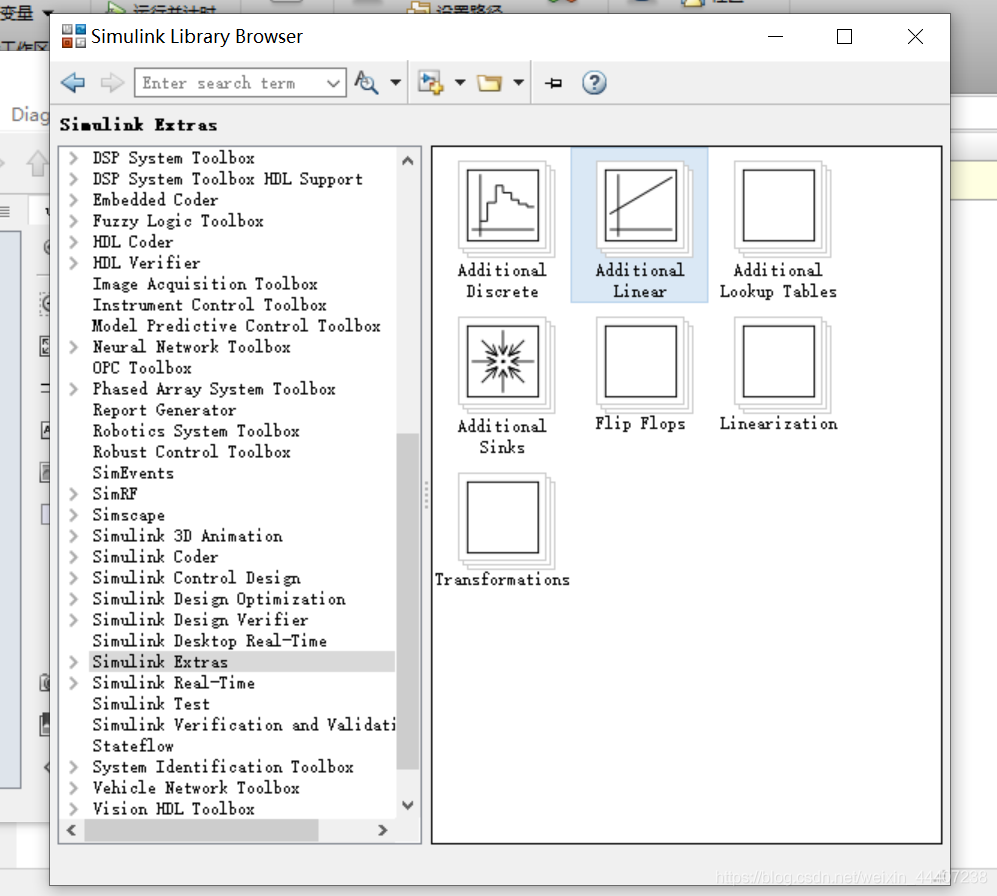Image resolution: width=997 pixels, height=896 pixels.
Task: Expand Simulink Extras tree node
Action: point(74,661)
